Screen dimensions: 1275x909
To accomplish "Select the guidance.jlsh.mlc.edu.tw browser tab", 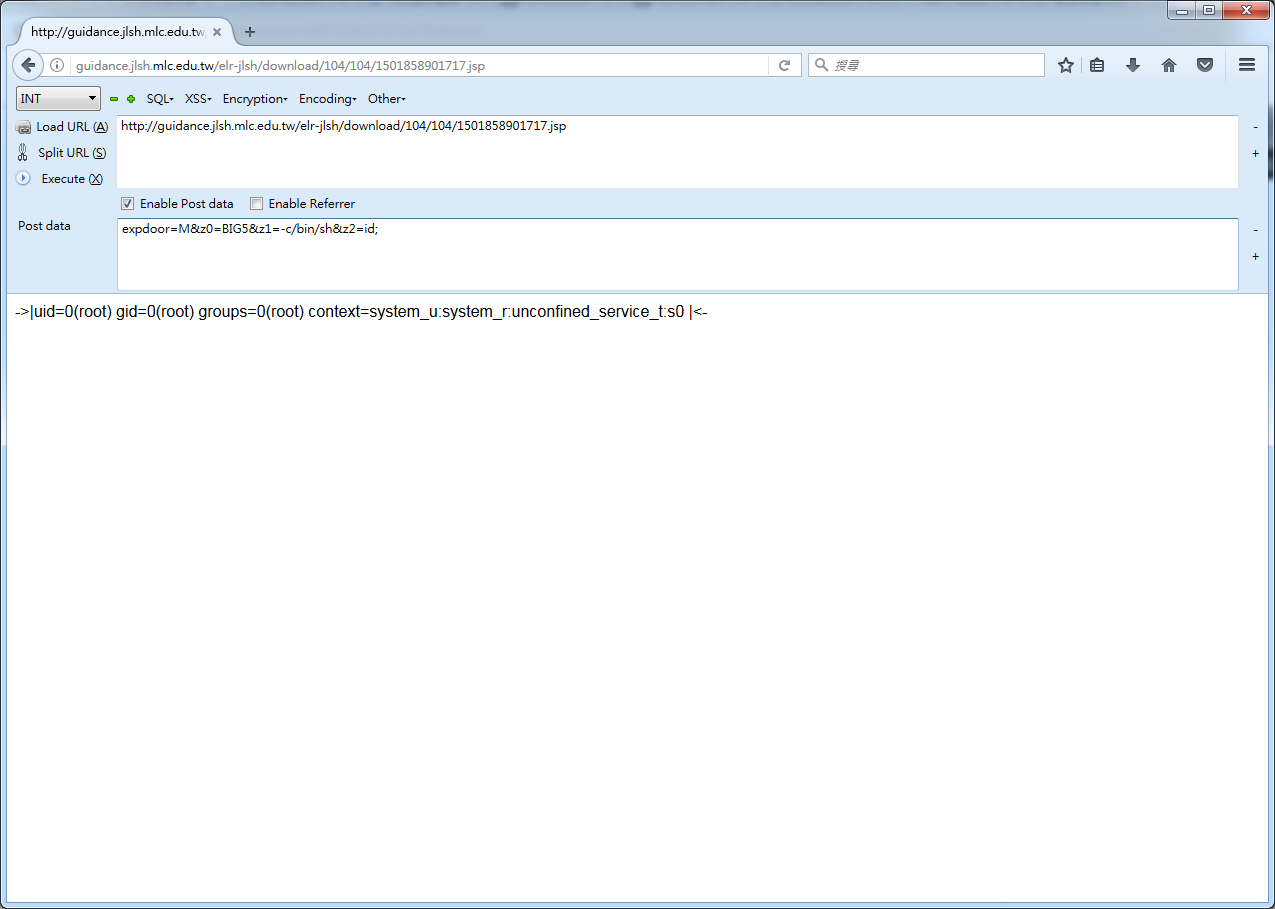I will 117,32.
